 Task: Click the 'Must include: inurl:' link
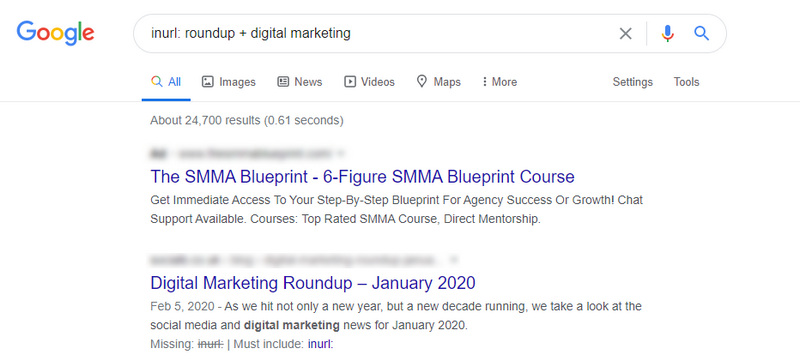320,344
